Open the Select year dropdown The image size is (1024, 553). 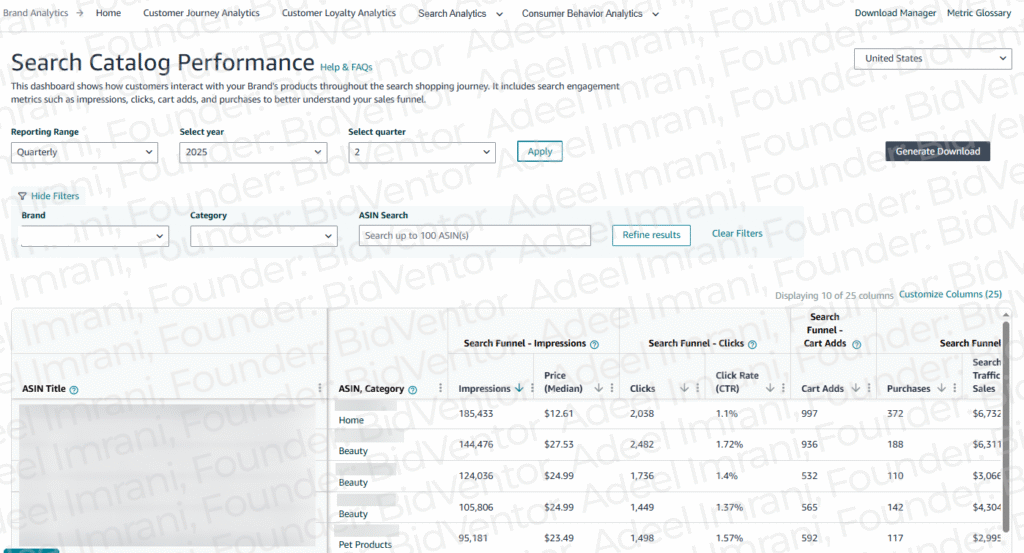pos(253,152)
